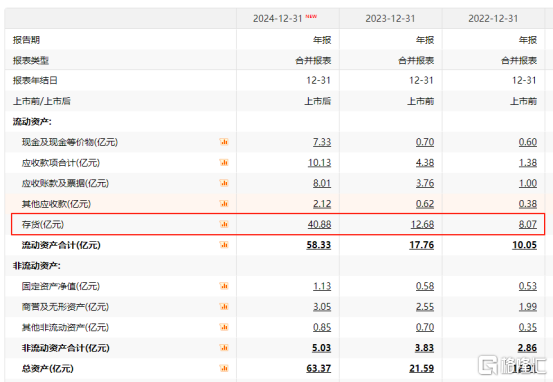Select 2023 固定资产净值 value 0.58
The image size is (553, 382).
[425, 286]
